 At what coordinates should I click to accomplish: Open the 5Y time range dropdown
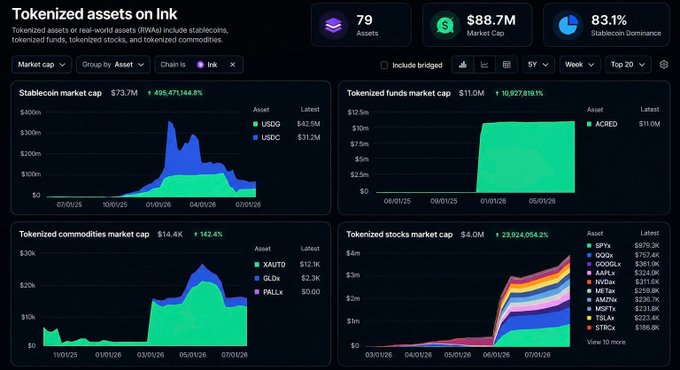(538, 65)
